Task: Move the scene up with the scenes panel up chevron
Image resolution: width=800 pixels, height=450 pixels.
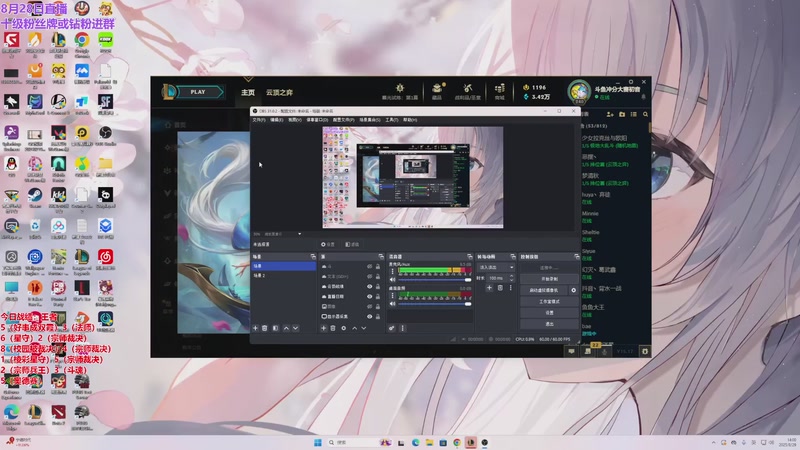Action: (286, 328)
